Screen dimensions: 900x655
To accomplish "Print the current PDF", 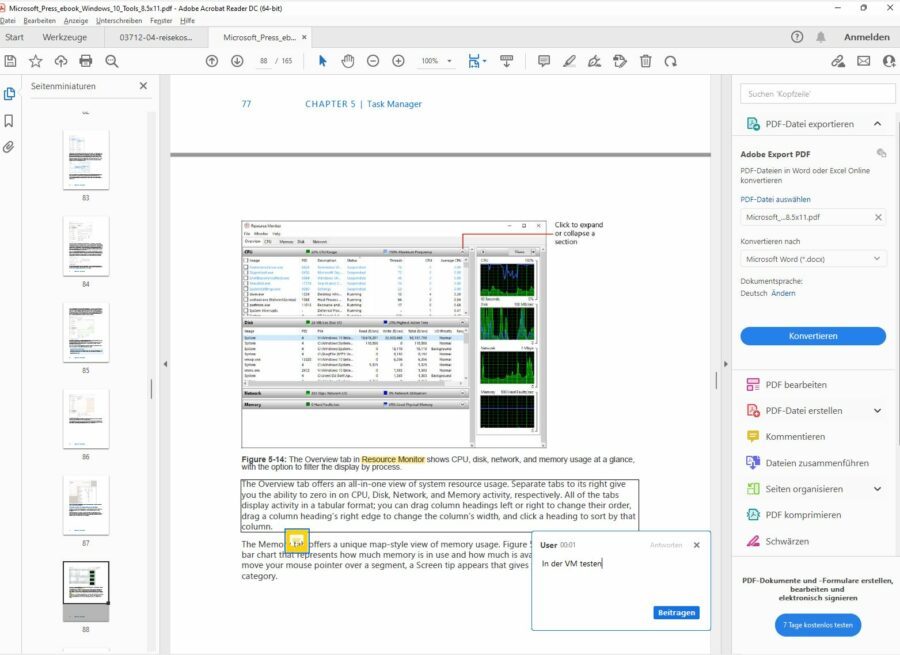I will pos(85,60).
